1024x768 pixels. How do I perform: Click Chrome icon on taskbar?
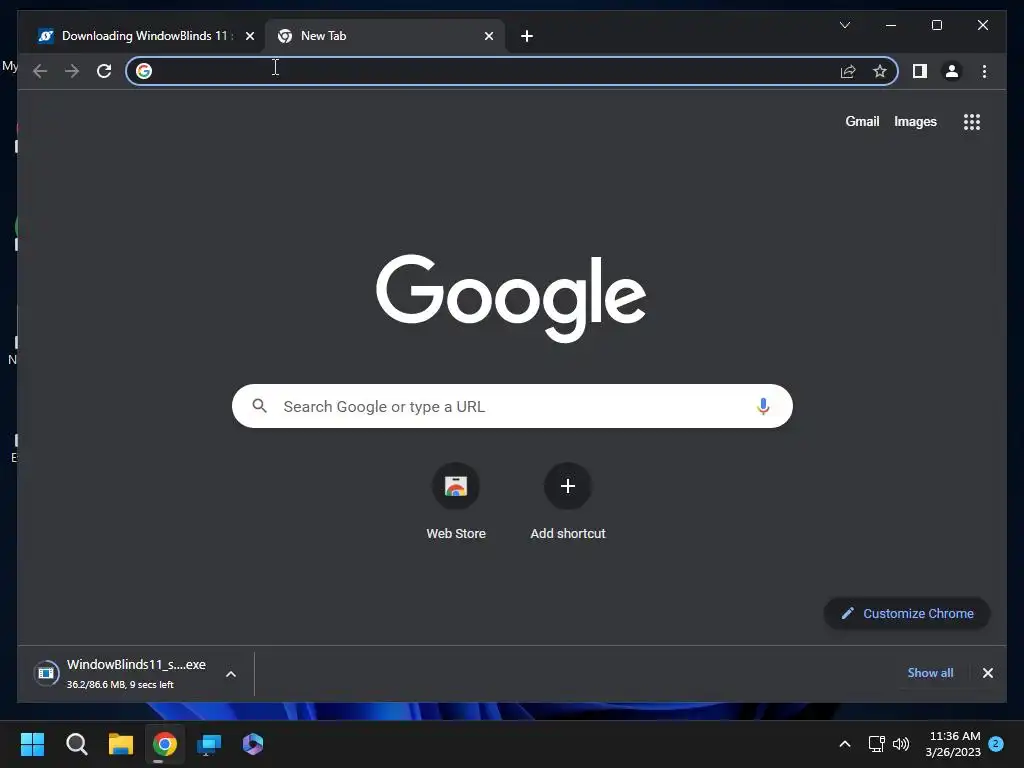(165, 744)
